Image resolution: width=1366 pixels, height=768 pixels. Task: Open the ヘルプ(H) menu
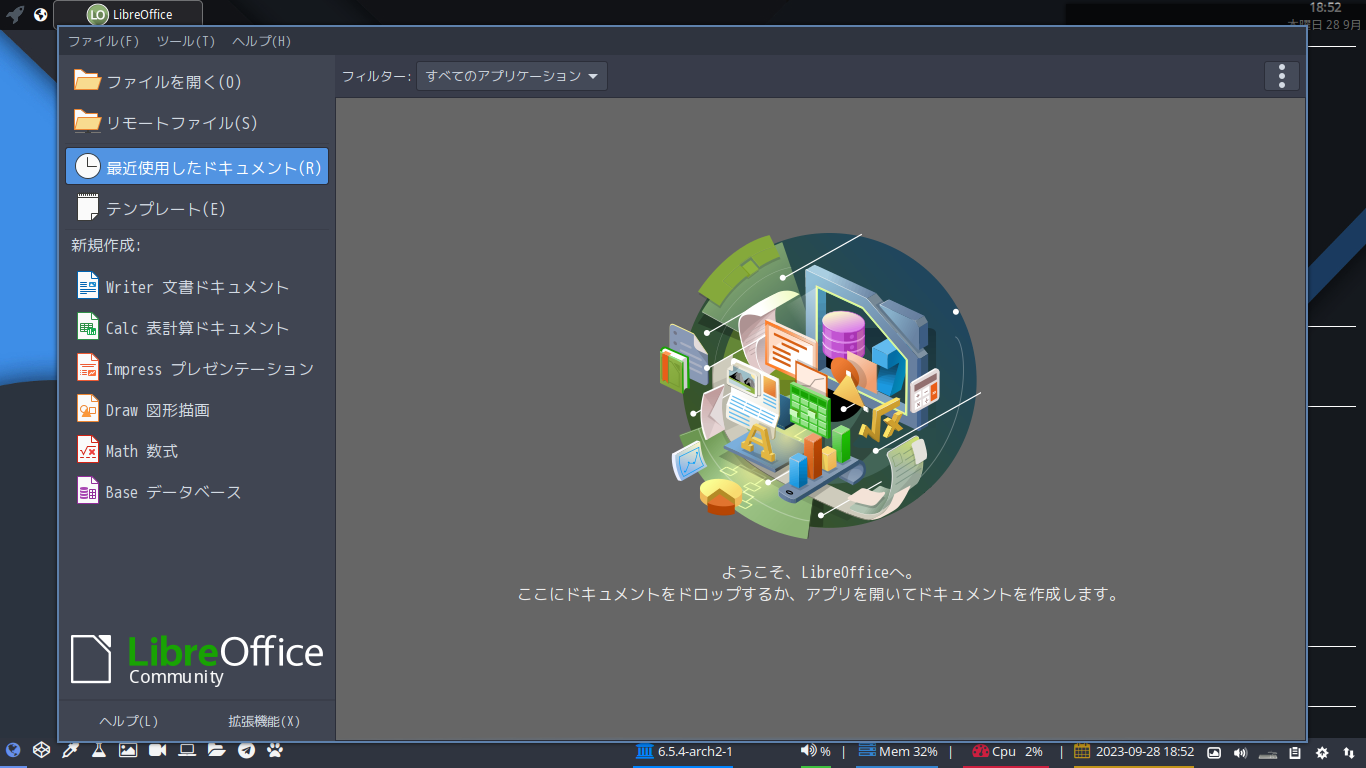(x=262, y=41)
